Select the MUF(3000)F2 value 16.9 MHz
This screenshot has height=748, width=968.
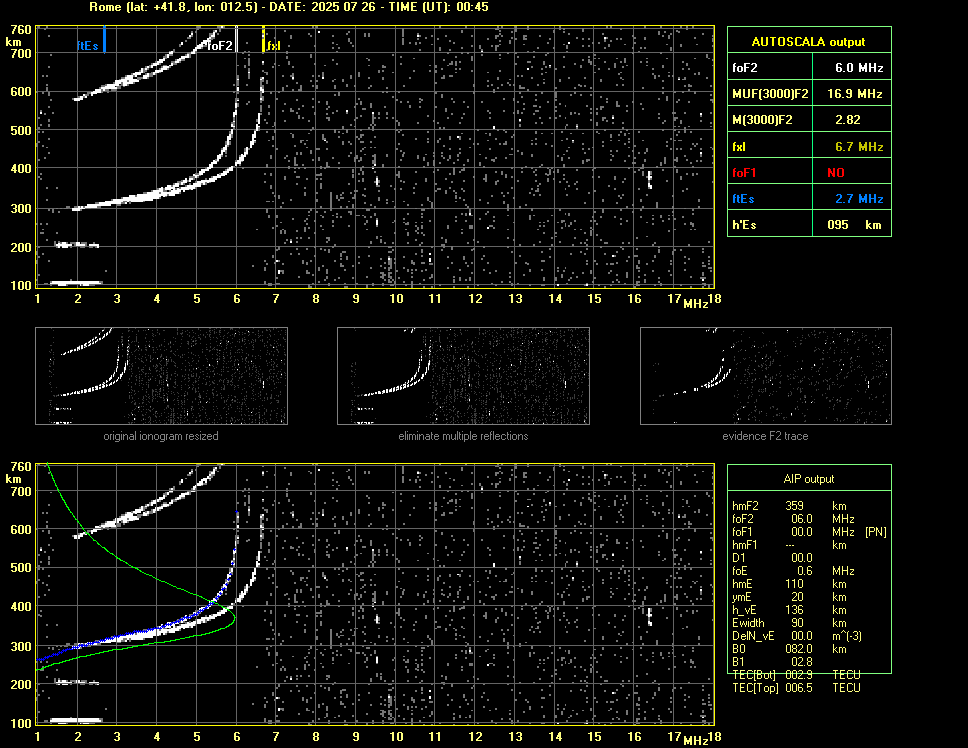pos(854,94)
